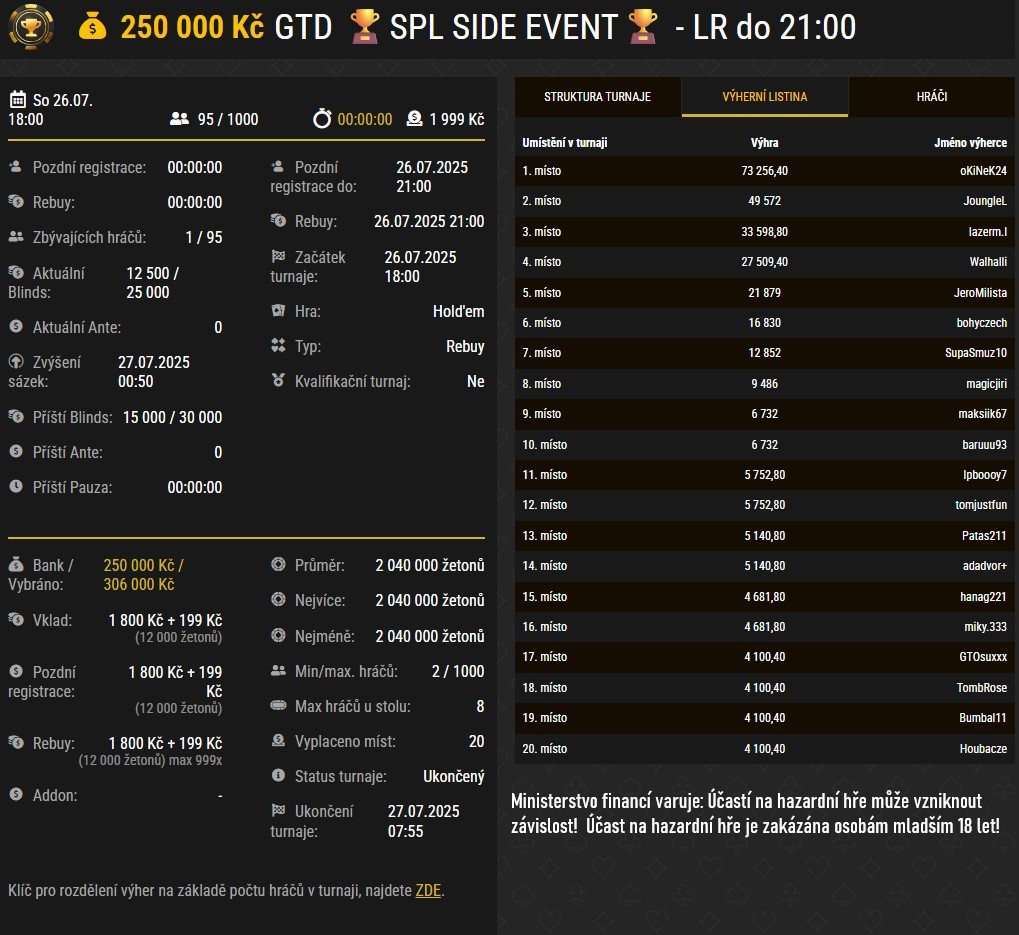Screen dimensions: 1019x935
Task: Click the money bag icon in title
Action: pos(92,27)
